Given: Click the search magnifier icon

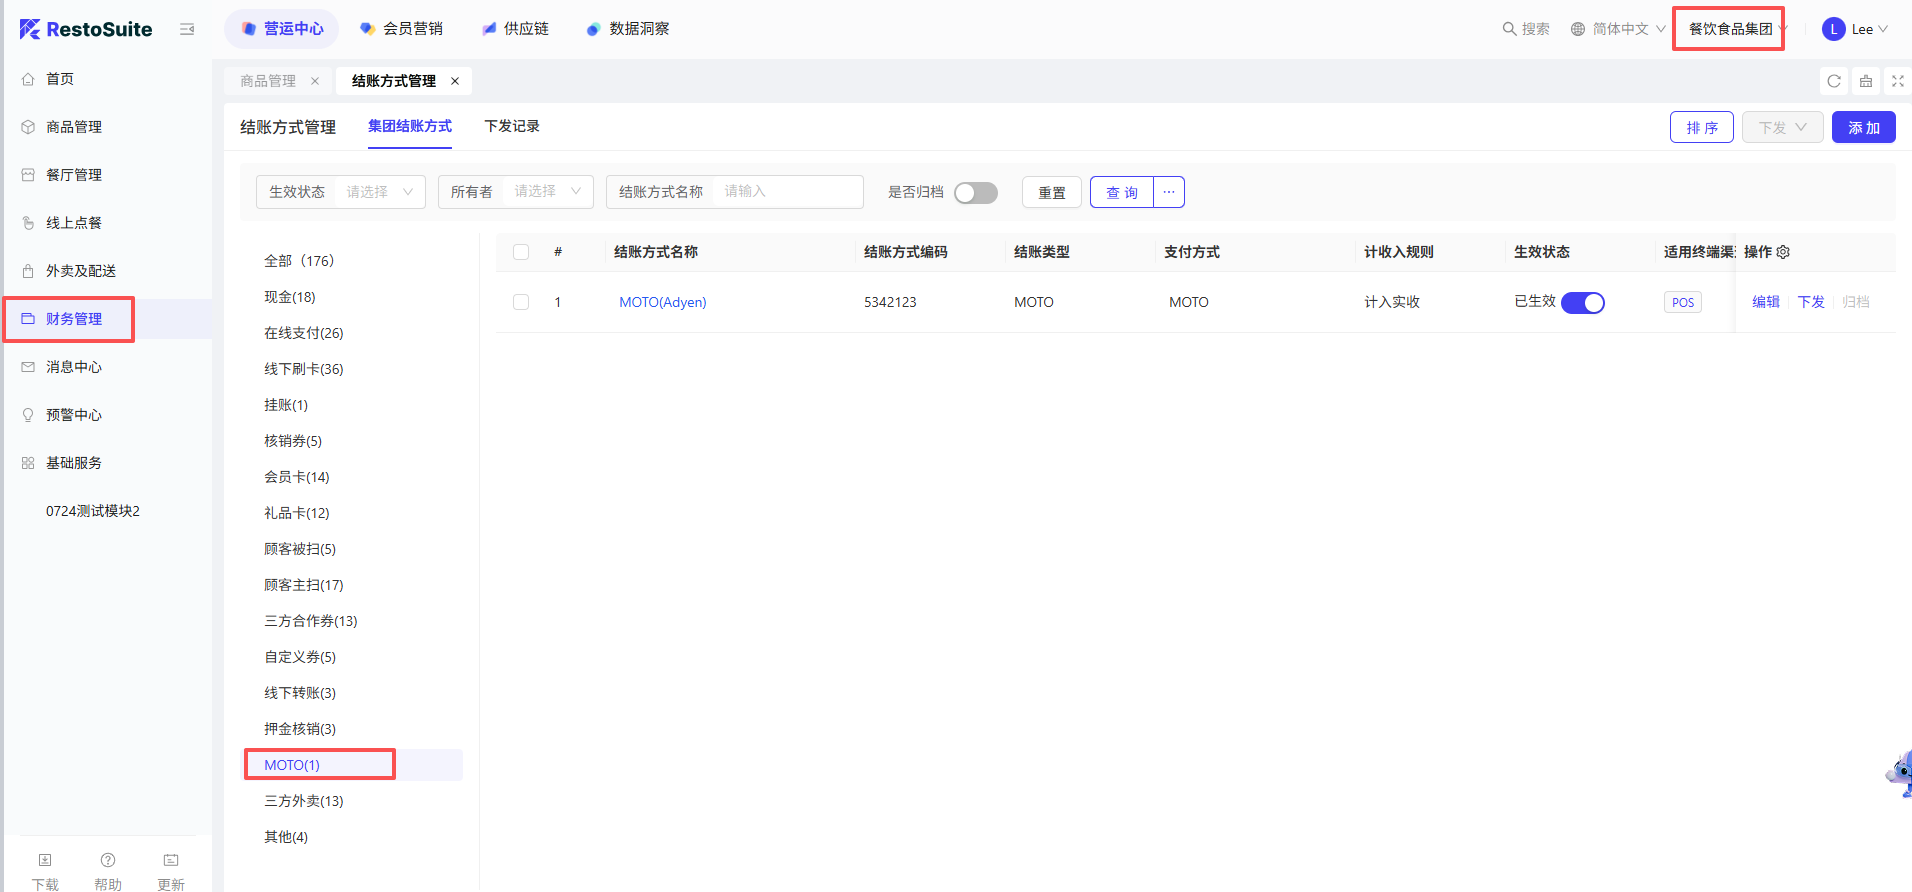Looking at the screenshot, I should pos(1509,29).
